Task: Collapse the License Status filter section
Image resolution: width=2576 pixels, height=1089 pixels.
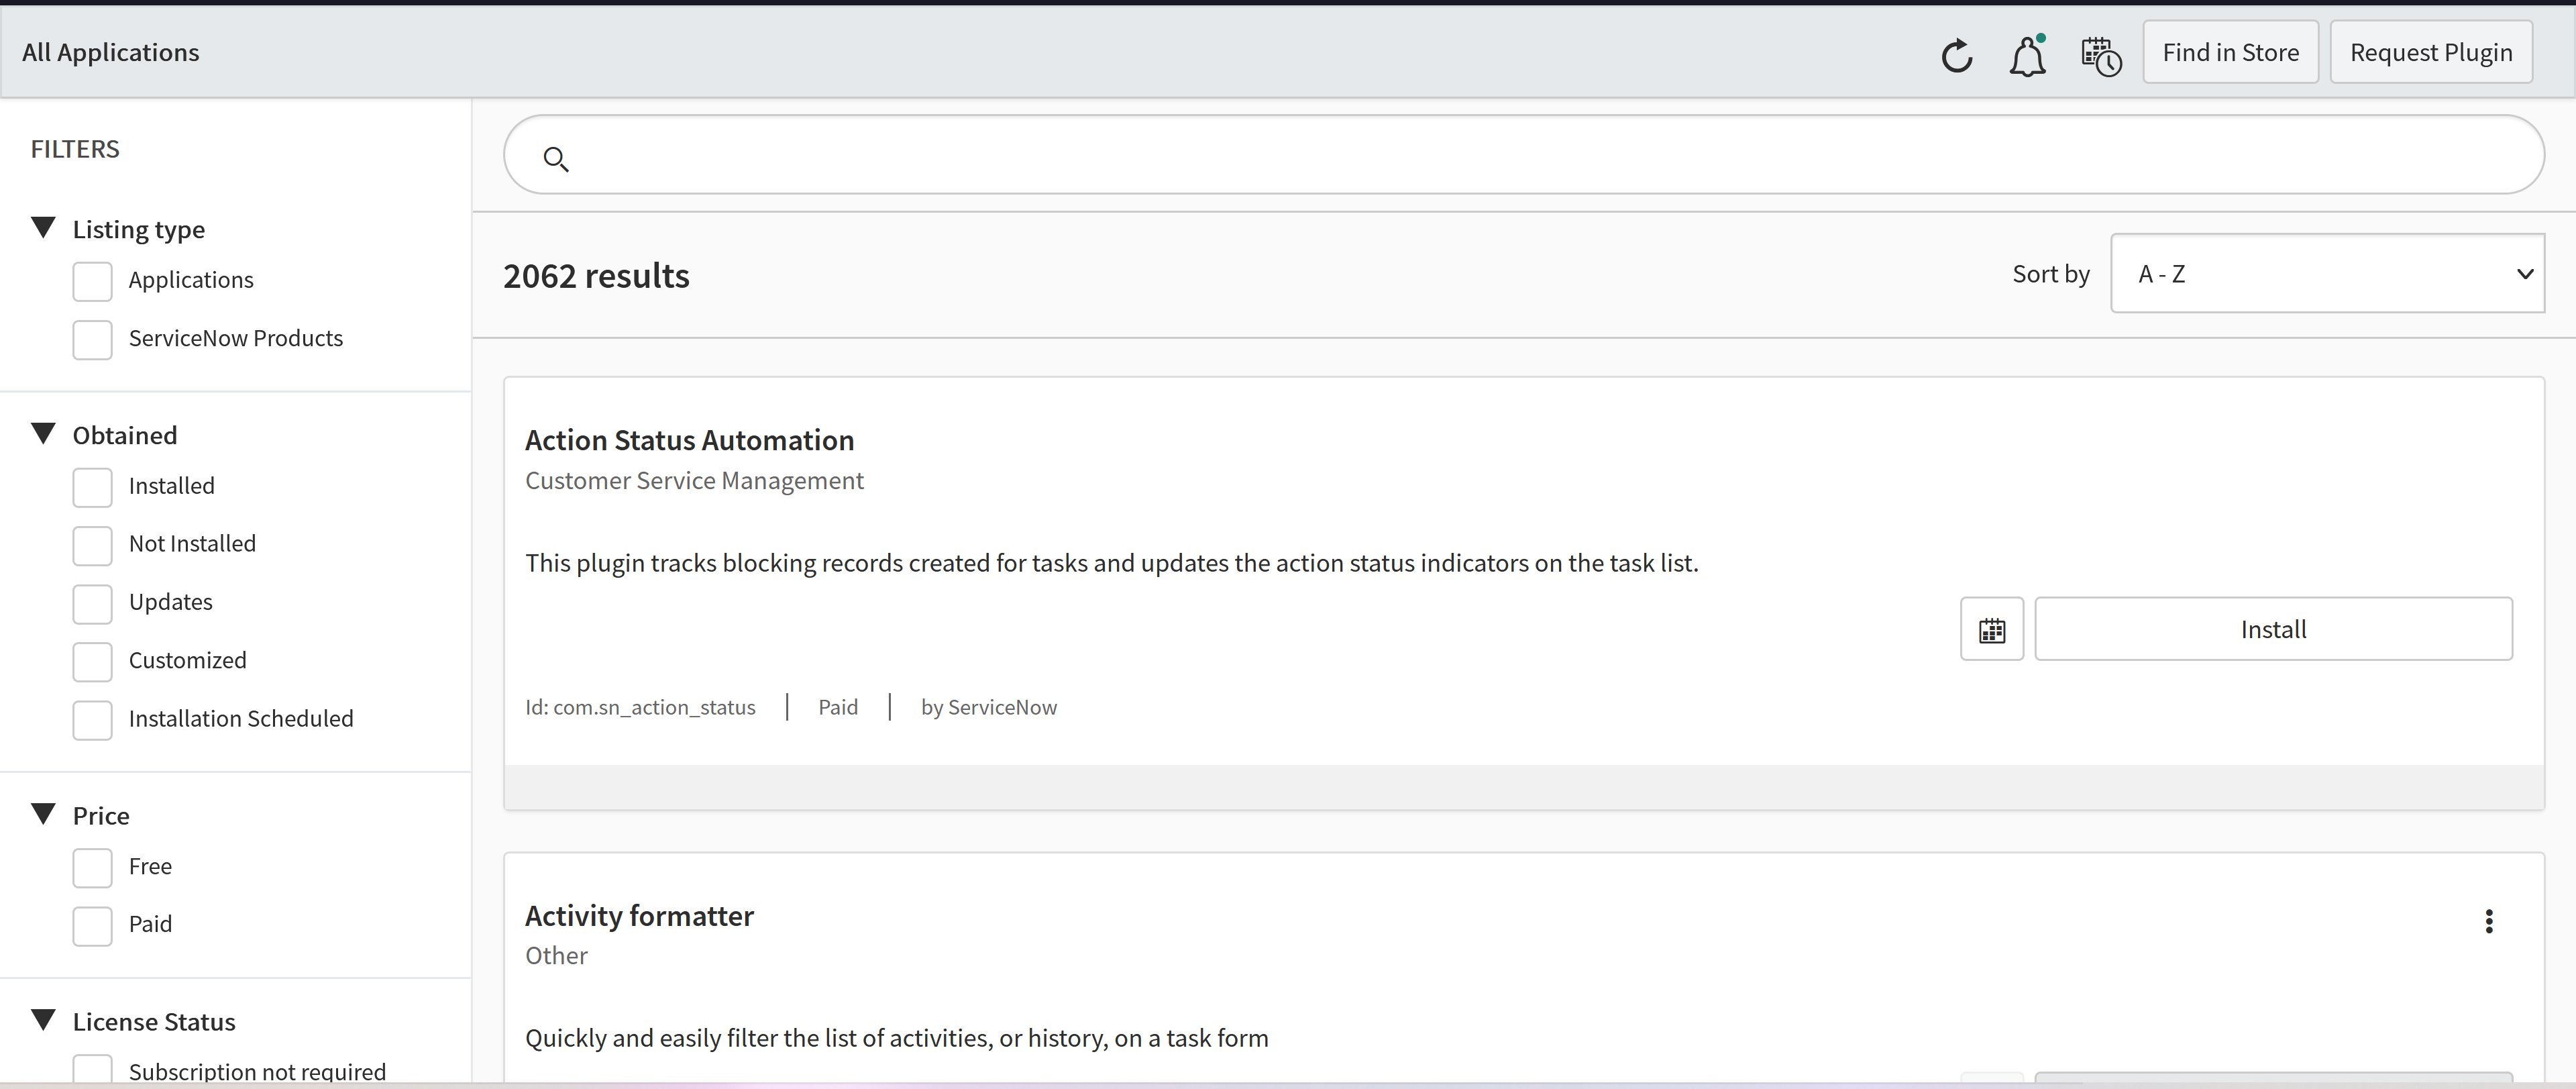Action: [x=43, y=1020]
